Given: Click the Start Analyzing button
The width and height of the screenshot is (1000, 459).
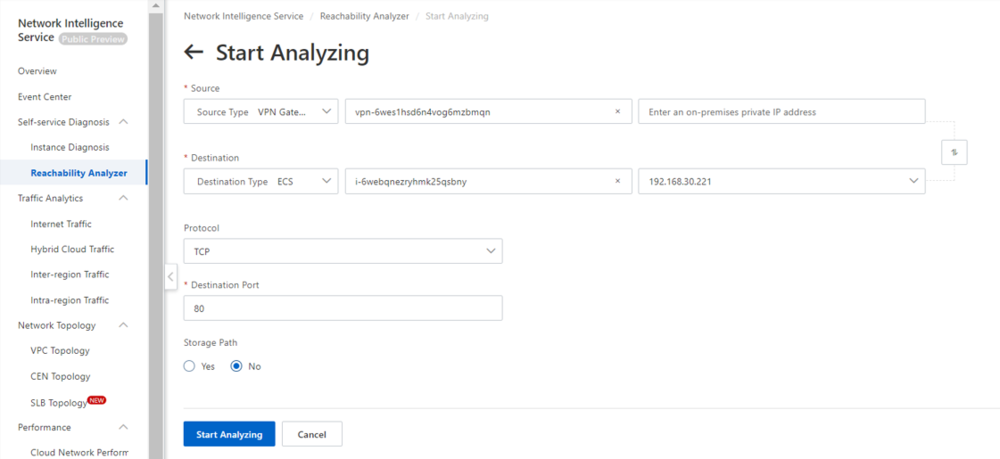Looking at the screenshot, I should (229, 434).
